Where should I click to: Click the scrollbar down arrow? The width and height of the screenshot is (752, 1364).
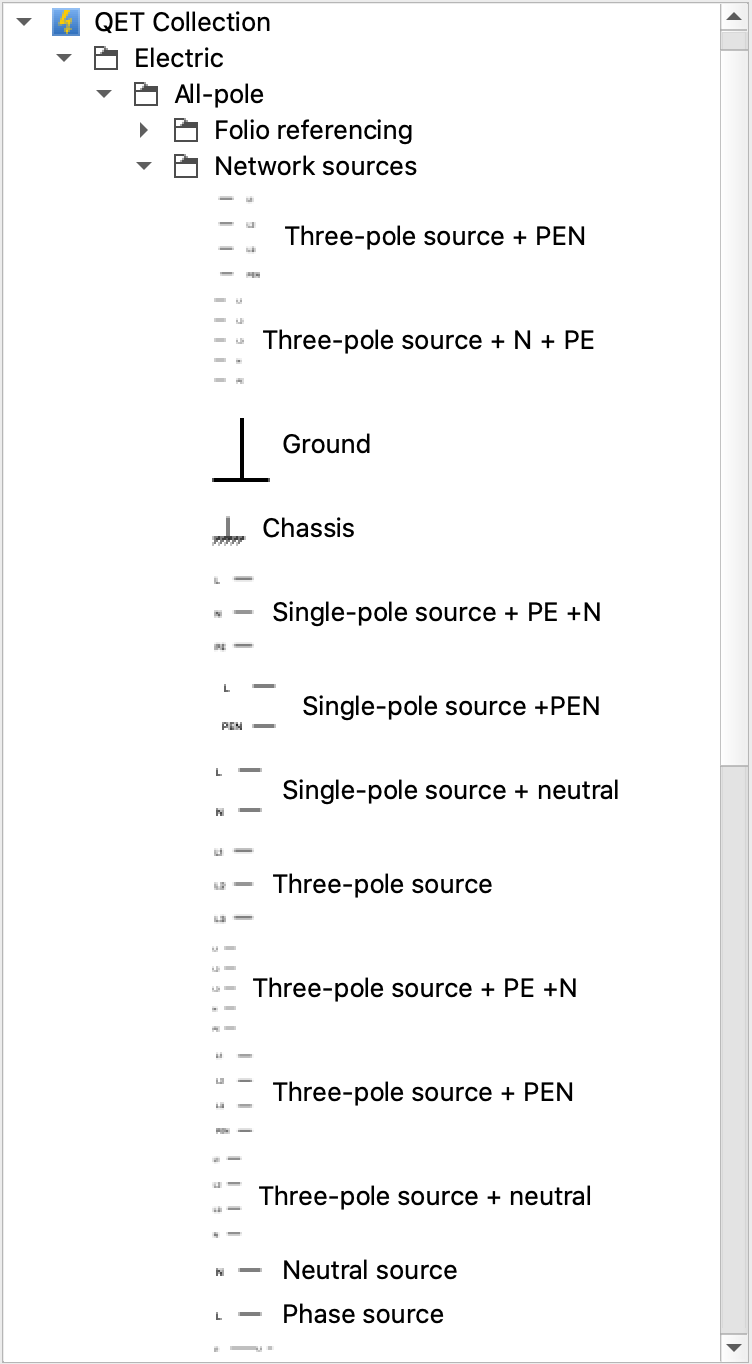pyautogui.click(x=734, y=1348)
